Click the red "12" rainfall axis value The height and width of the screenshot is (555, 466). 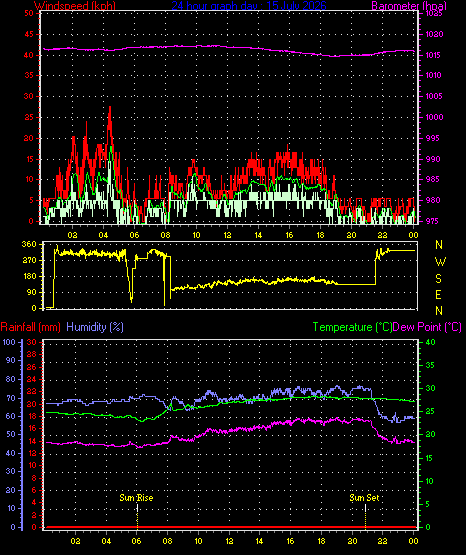click(32, 453)
